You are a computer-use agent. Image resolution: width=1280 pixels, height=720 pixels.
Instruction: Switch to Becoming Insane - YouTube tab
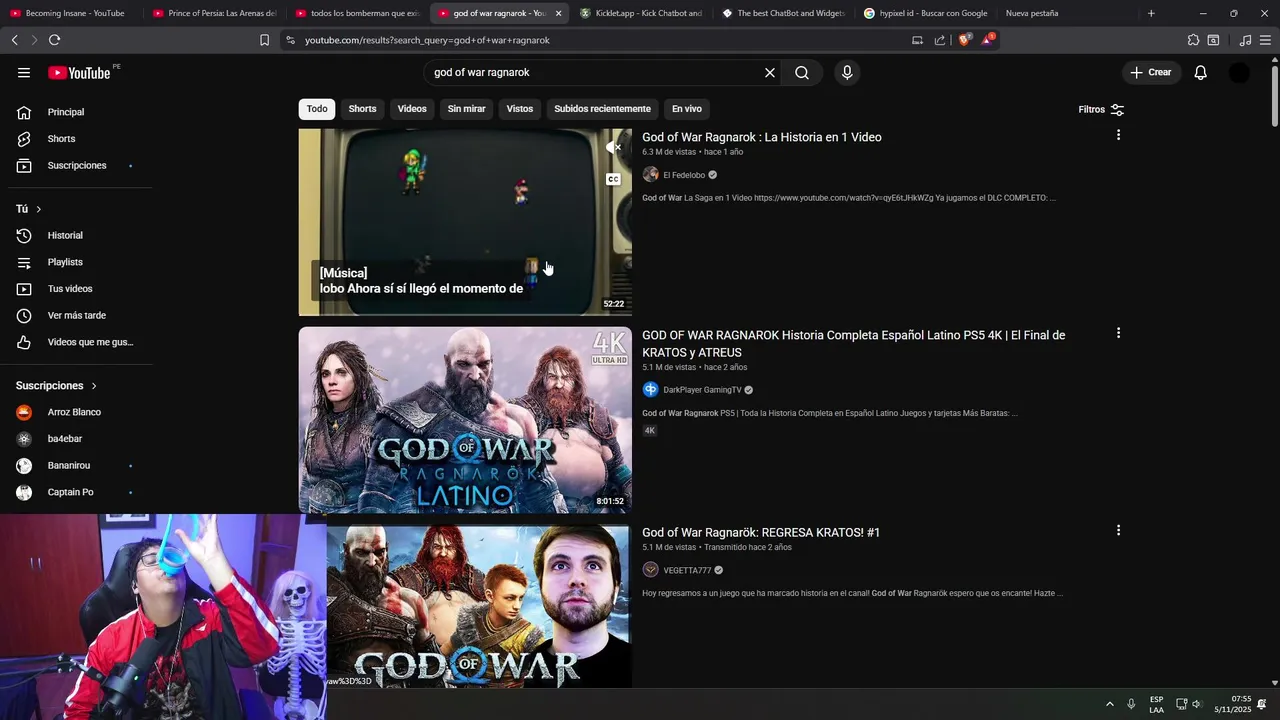point(68,13)
